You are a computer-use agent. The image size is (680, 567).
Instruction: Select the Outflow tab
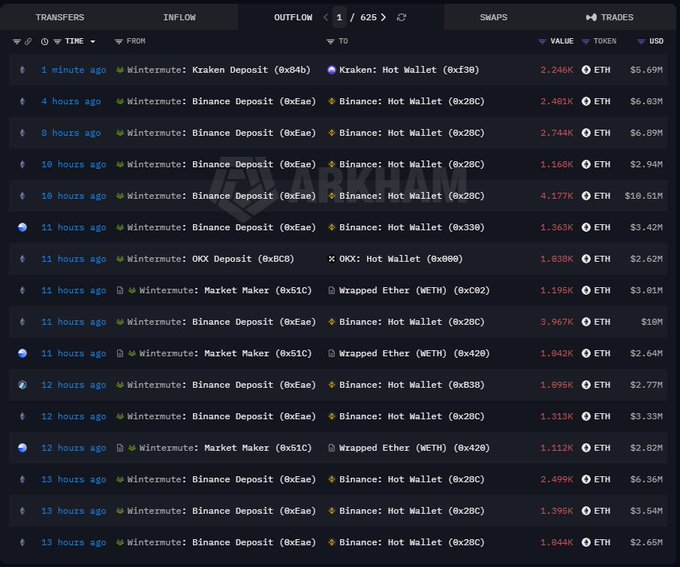tap(293, 17)
